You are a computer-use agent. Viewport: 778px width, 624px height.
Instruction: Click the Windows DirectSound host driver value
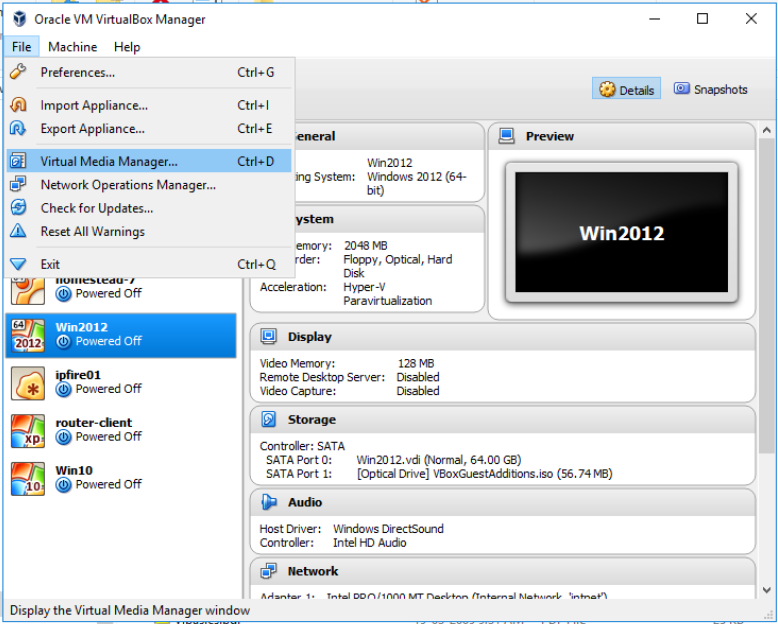coord(388,529)
